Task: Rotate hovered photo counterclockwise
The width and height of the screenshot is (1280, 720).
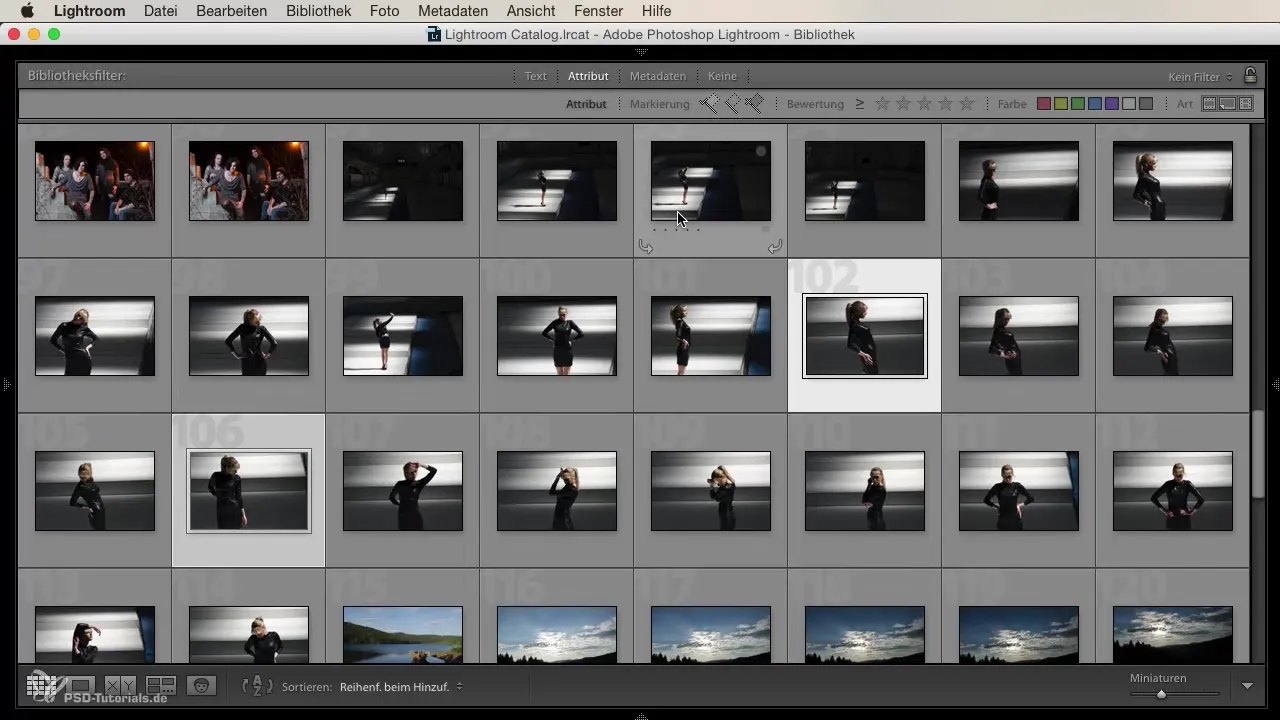Action: pyautogui.click(x=646, y=247)
